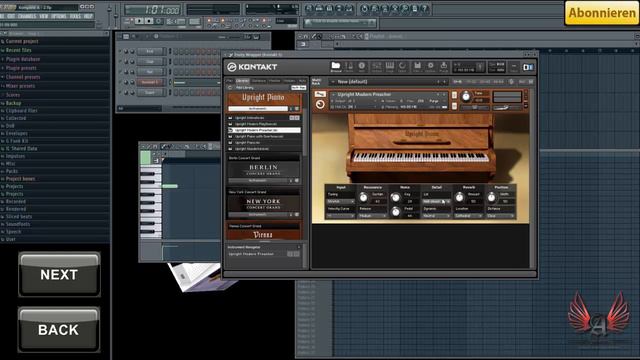
Task: Open Dynamic Neutral dropdown
Action: [x=436, y=216]
